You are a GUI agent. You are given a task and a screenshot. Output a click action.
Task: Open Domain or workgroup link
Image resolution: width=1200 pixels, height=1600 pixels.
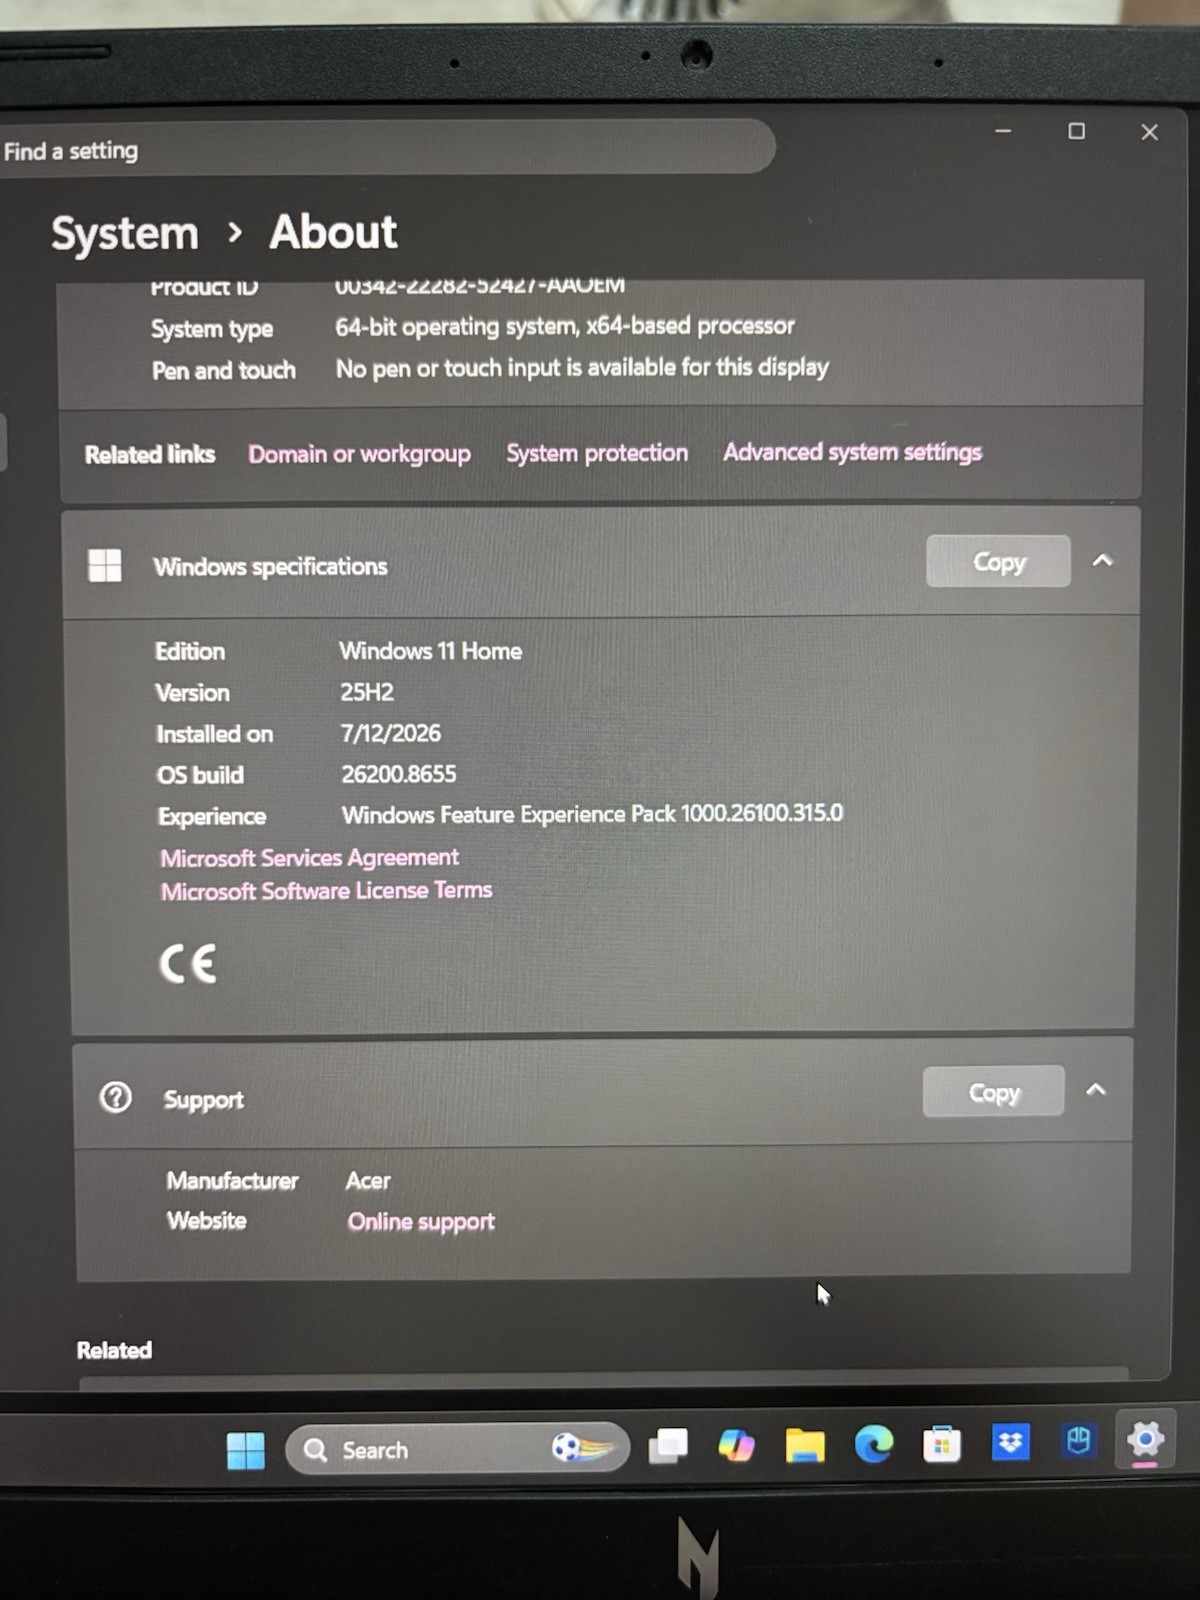(x=359, y=454)
